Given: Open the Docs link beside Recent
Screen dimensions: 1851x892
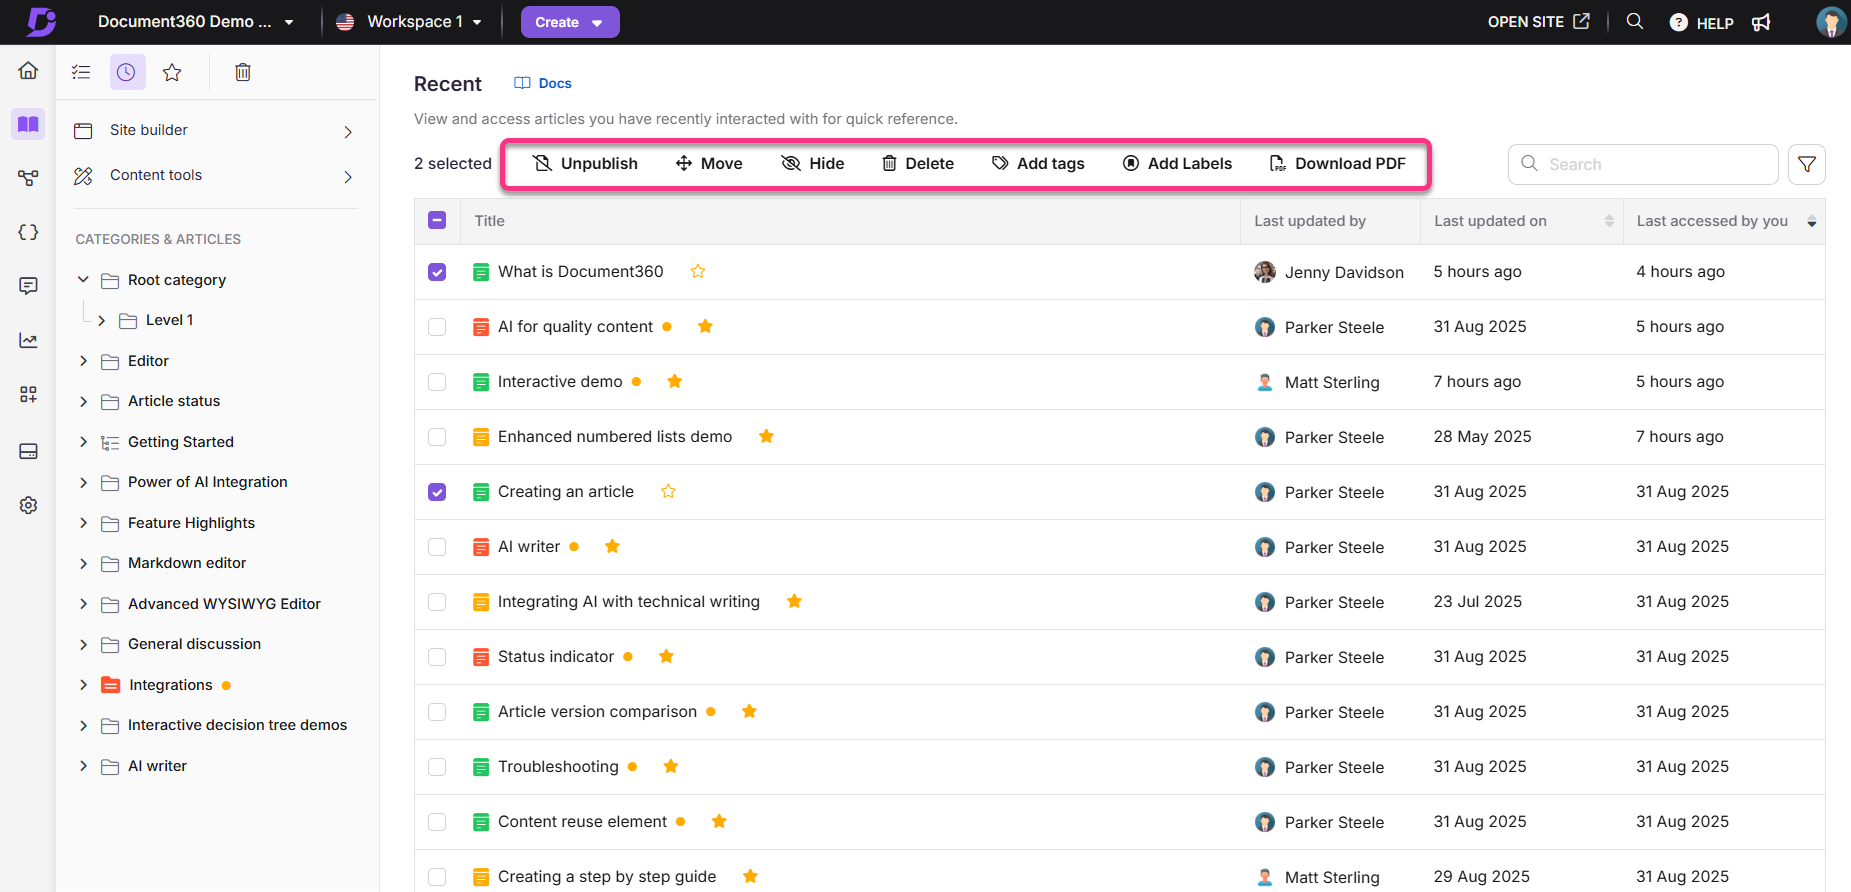Looking at the screenshot, I should pos(543,83).
